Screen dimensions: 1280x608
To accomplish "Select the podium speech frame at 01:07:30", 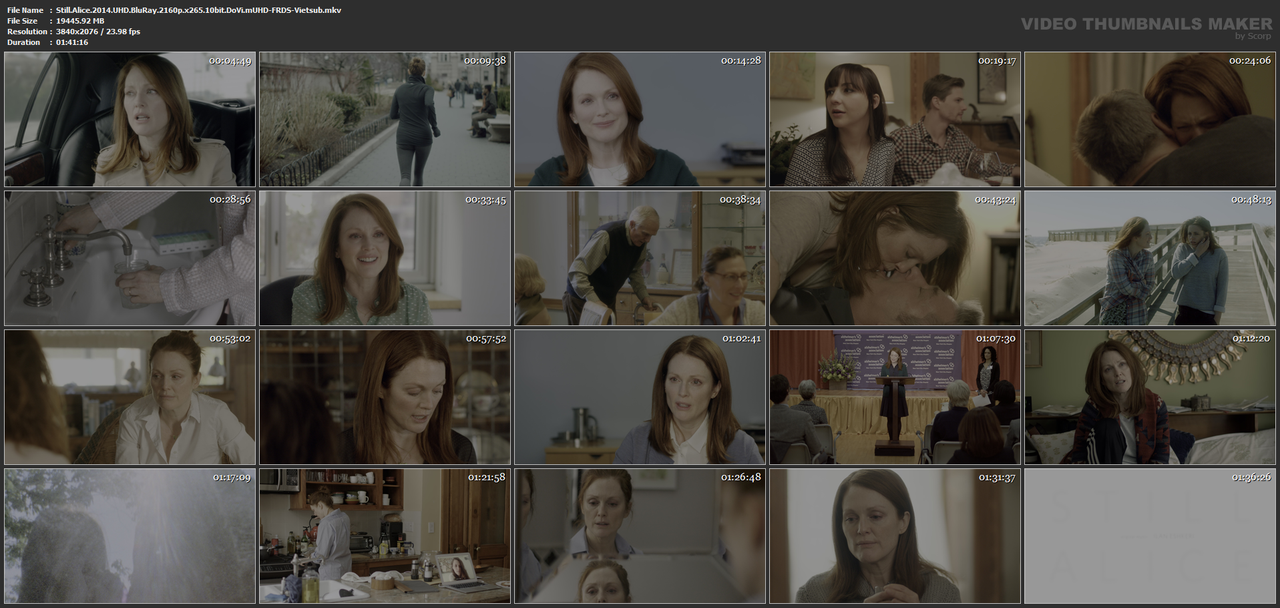I will coord(895,397).
